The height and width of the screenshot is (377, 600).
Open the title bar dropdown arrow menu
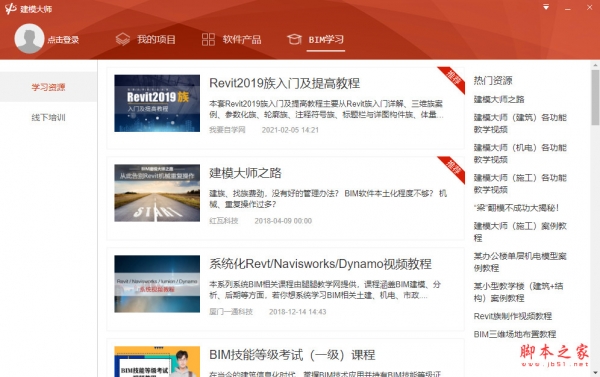[546, 7]
